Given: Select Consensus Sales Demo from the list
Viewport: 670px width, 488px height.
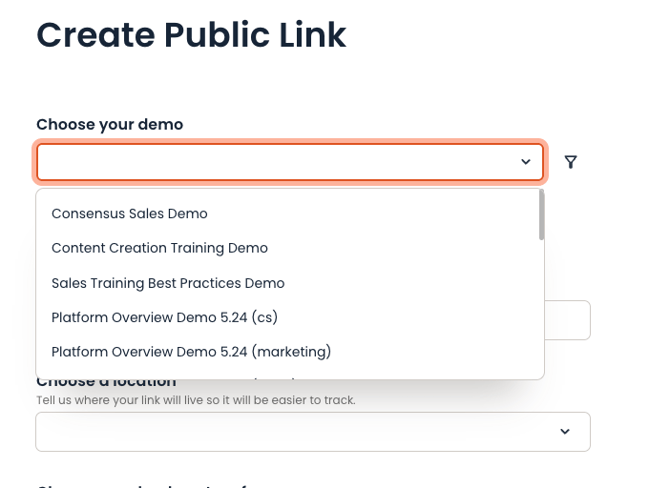Looking at the screenshot, I should pyautogui.click(x=130, y=213).
